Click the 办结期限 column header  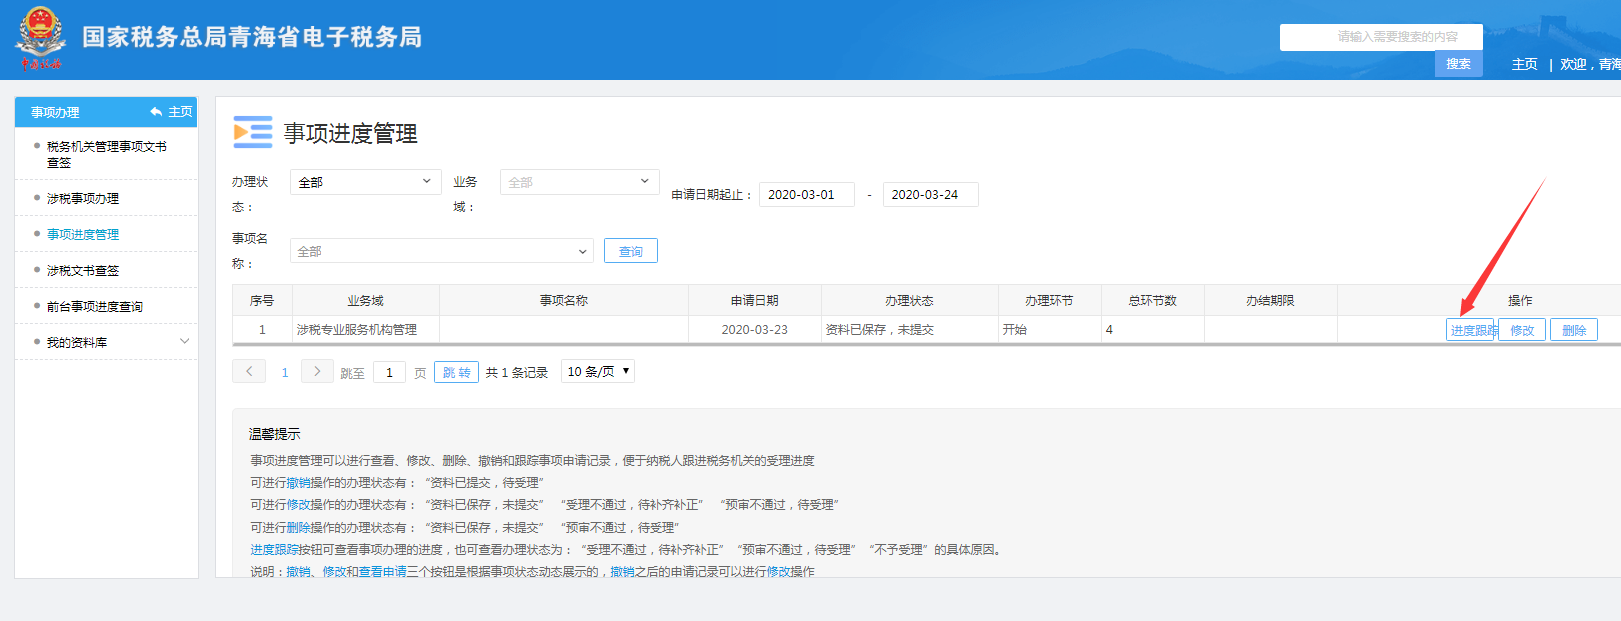(x=1270, y=300)
